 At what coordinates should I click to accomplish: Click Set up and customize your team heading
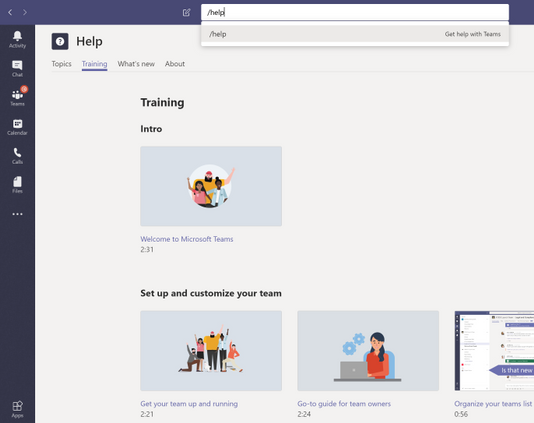pyautogui.click(x=211, y=293)
